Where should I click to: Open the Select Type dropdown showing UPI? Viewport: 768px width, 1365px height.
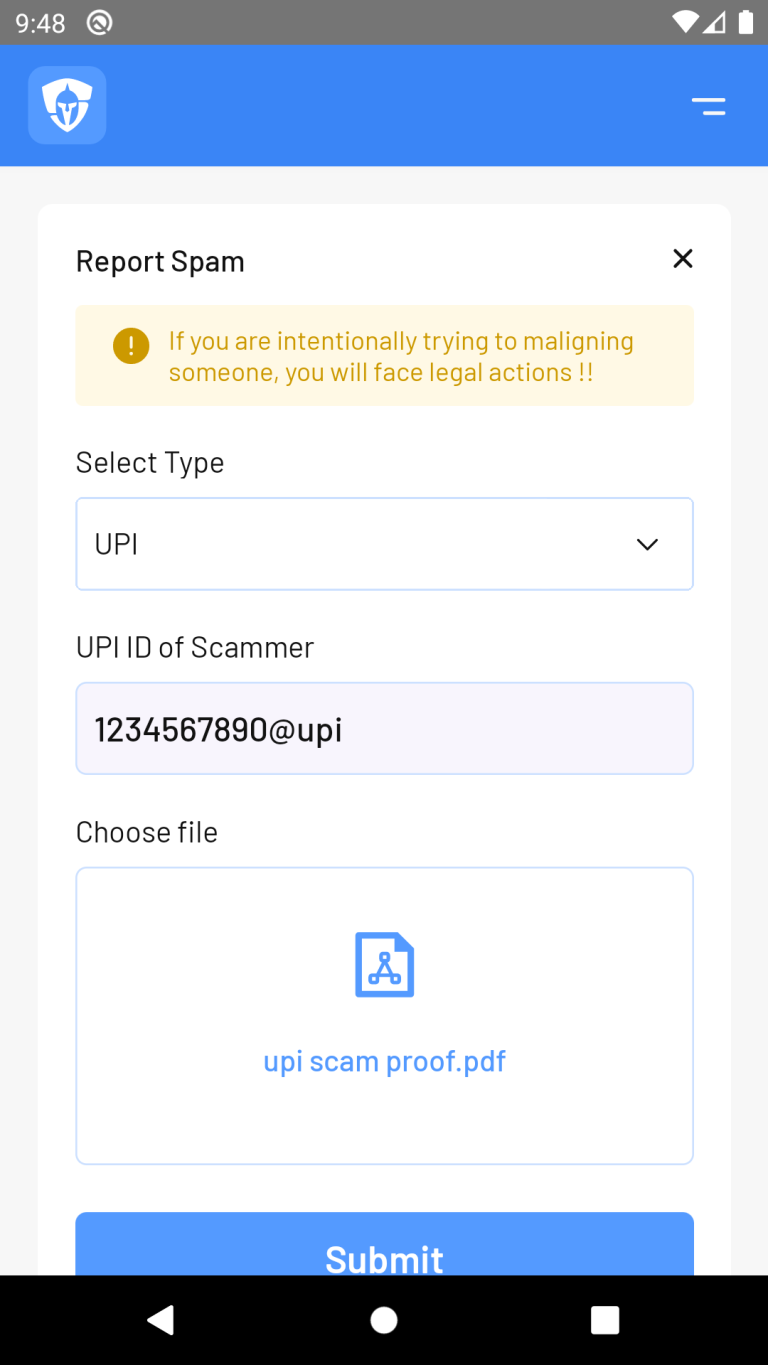pos(384,544)
